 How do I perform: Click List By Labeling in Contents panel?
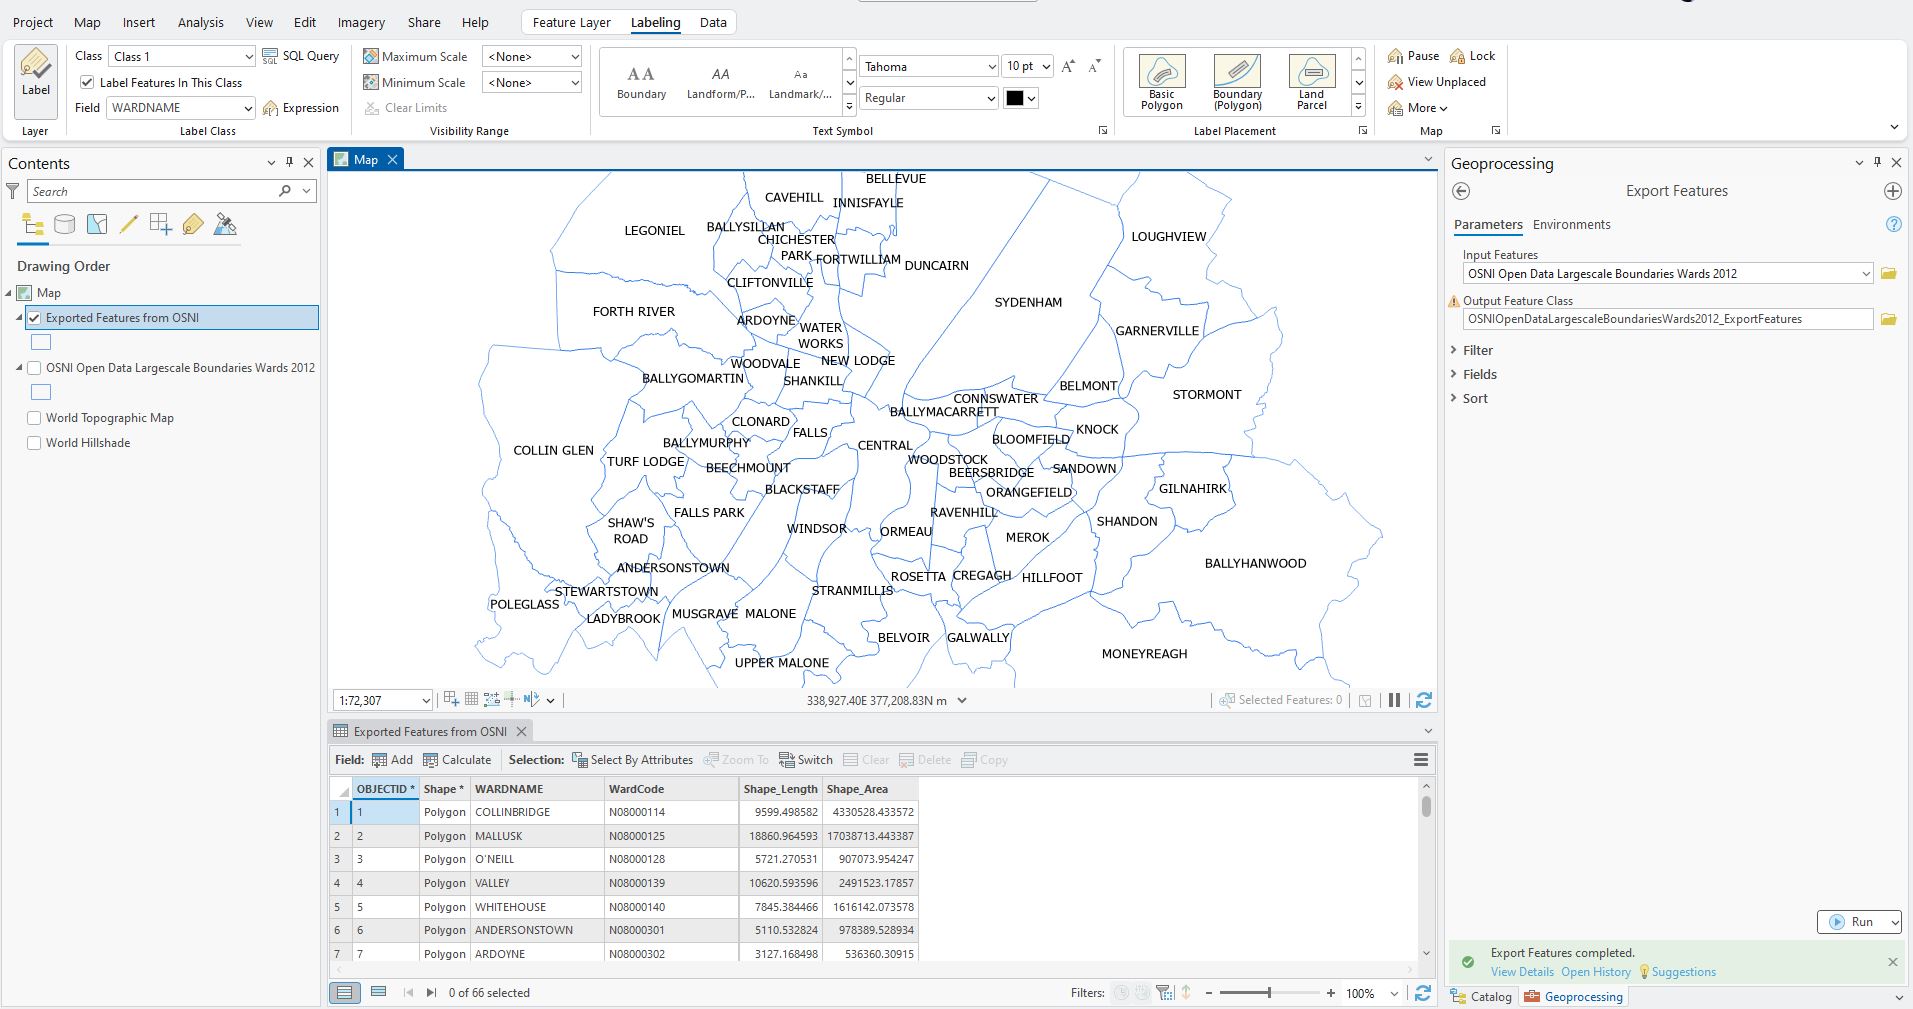(192, 224)
